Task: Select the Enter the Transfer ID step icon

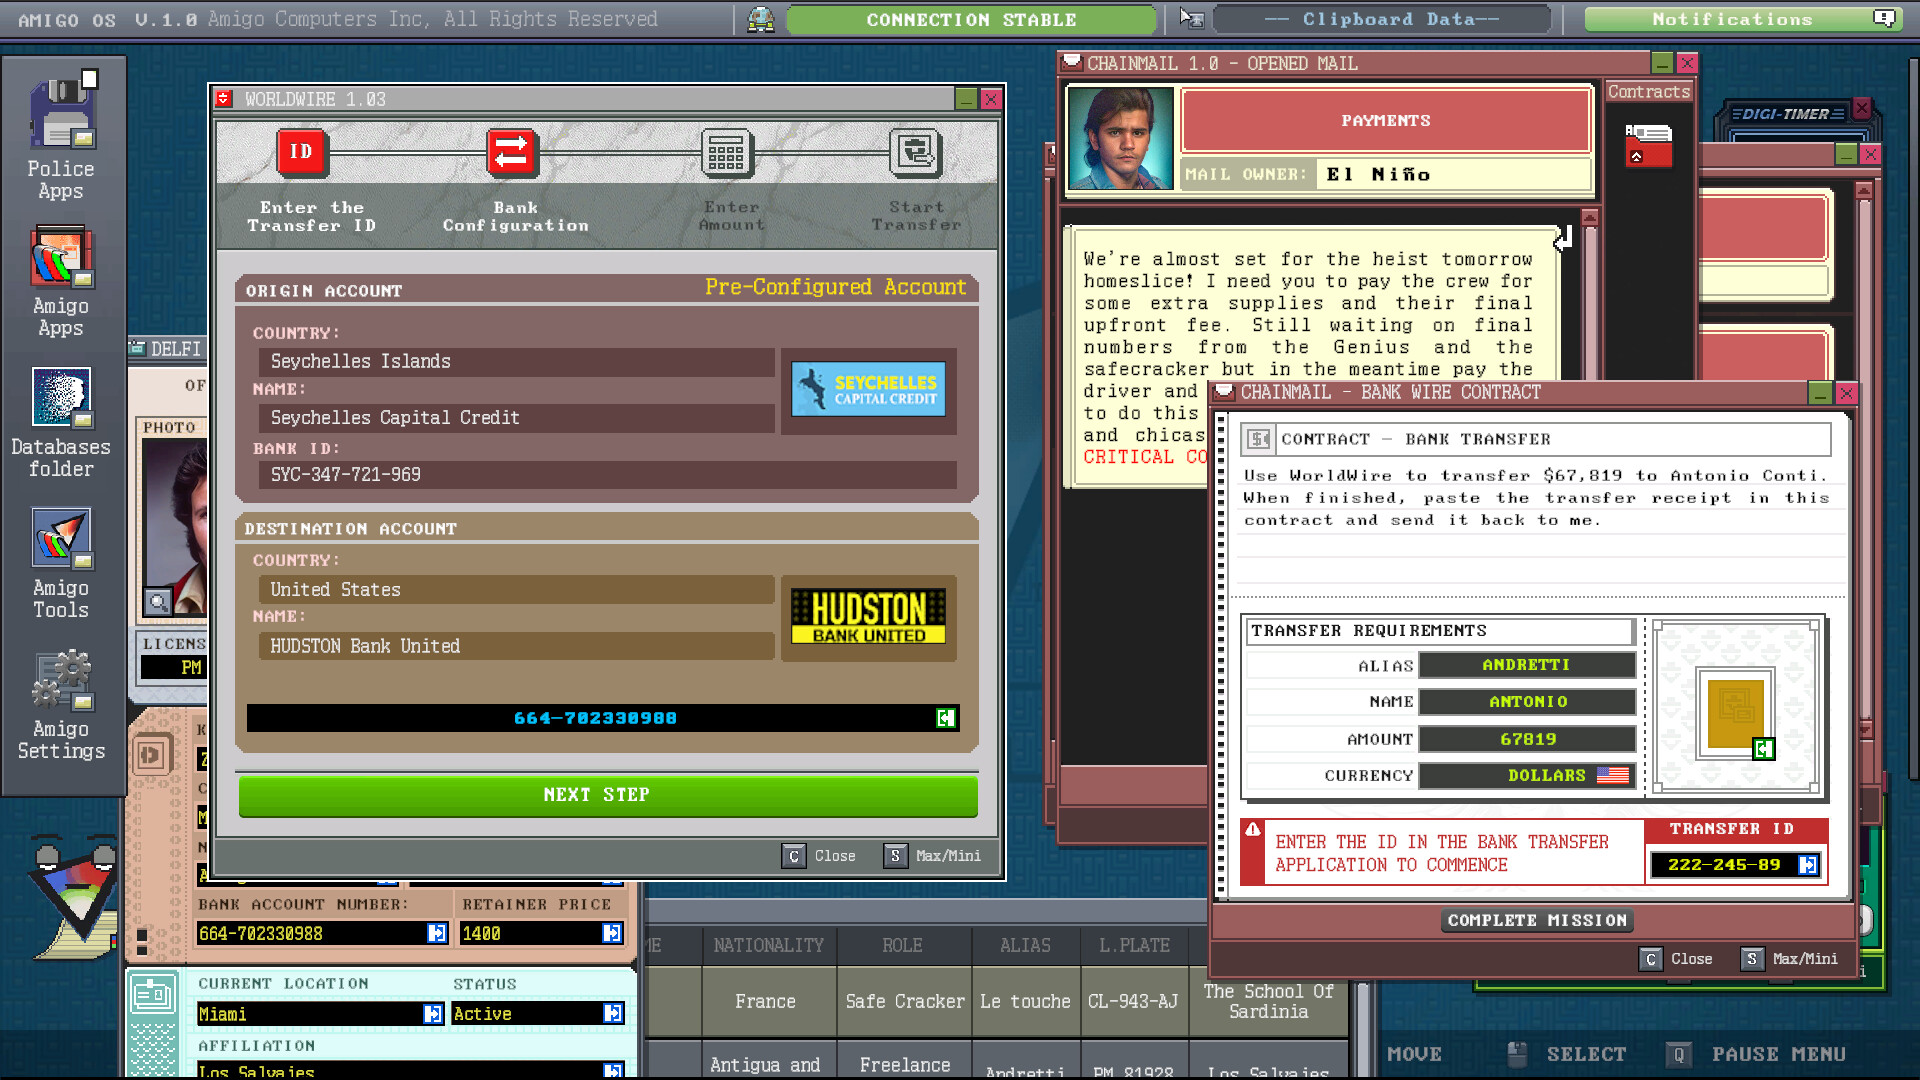Action: [302, 153]
